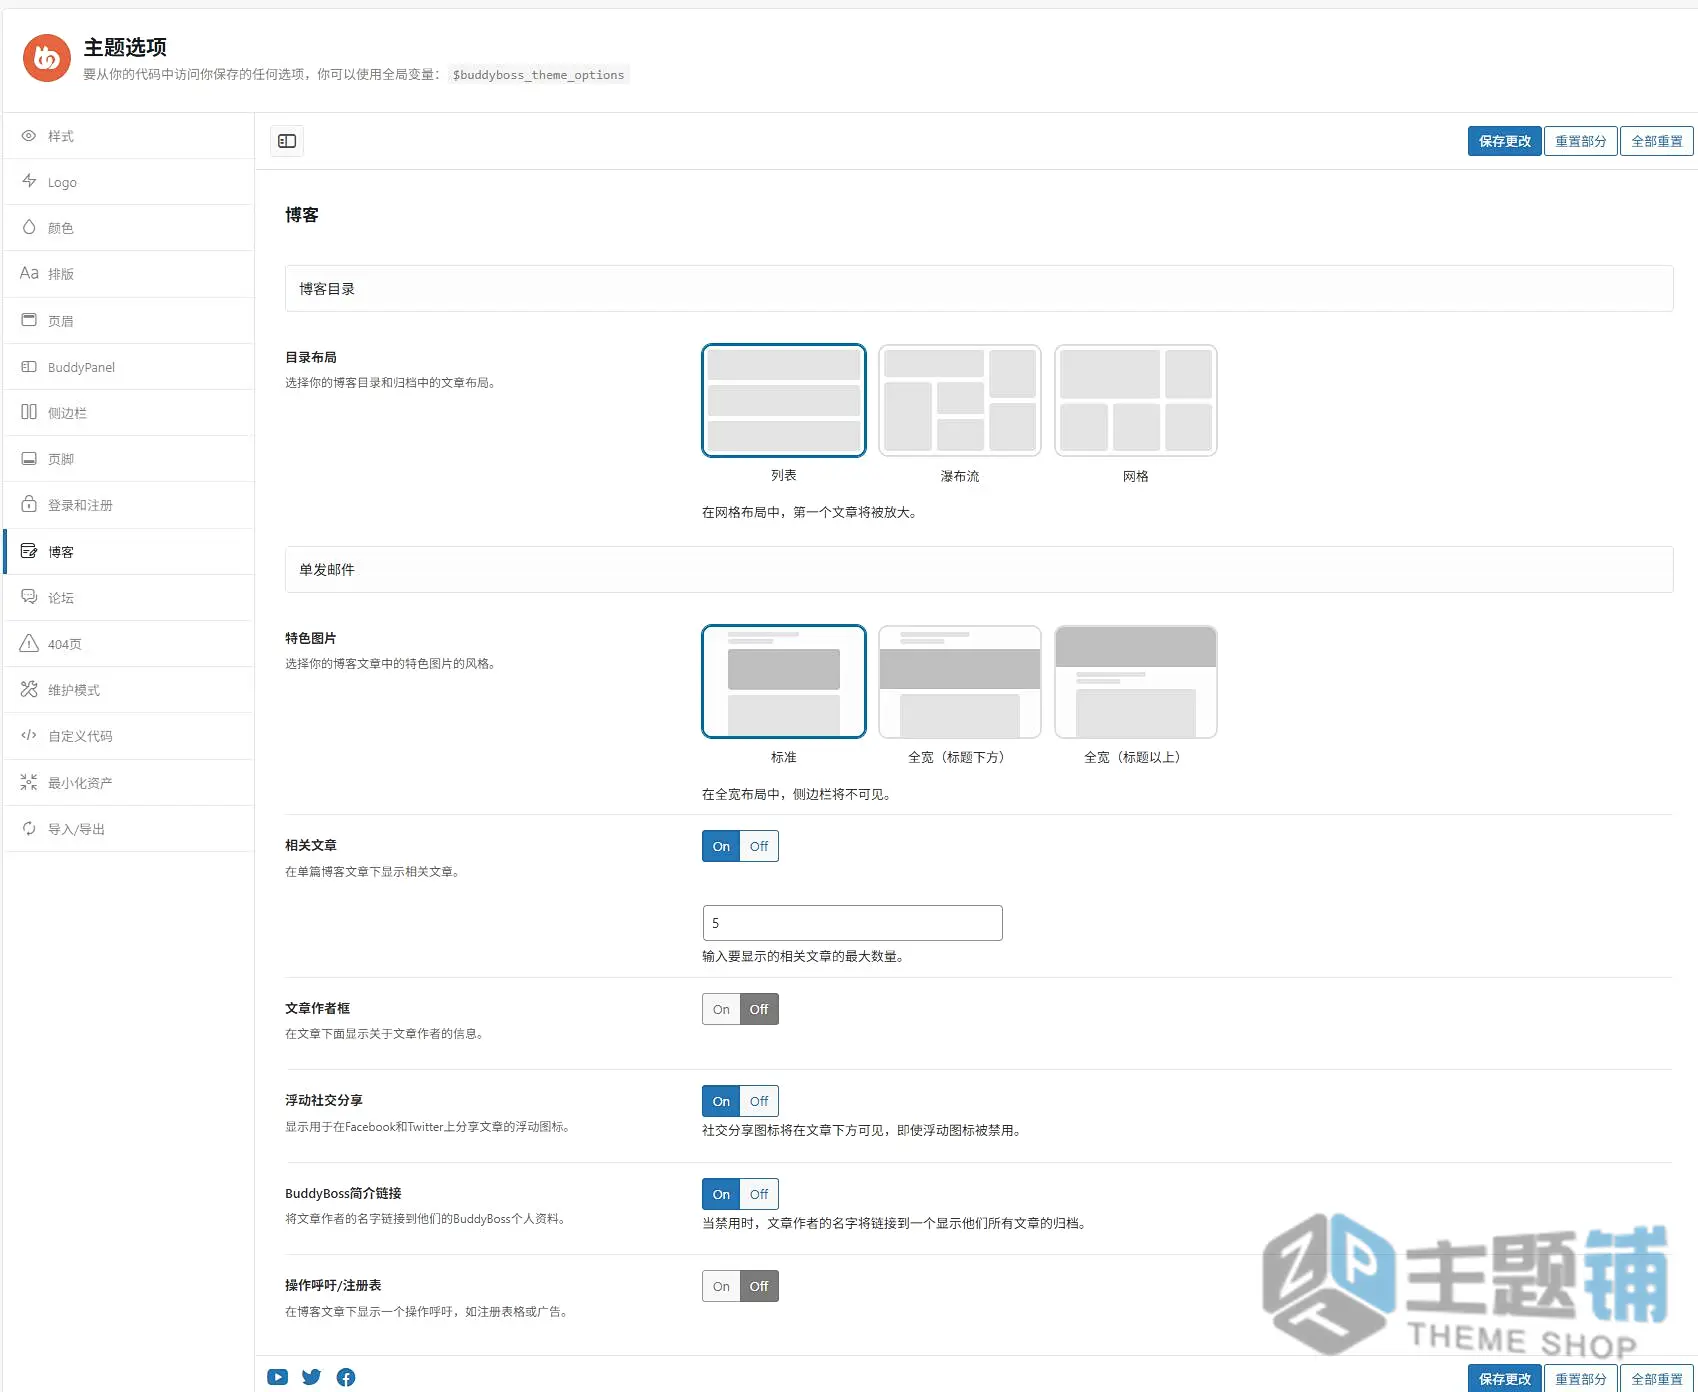Set 浮动社交分享 to Off
The image size is (1698, 1392).
[x=759, y=1101]
